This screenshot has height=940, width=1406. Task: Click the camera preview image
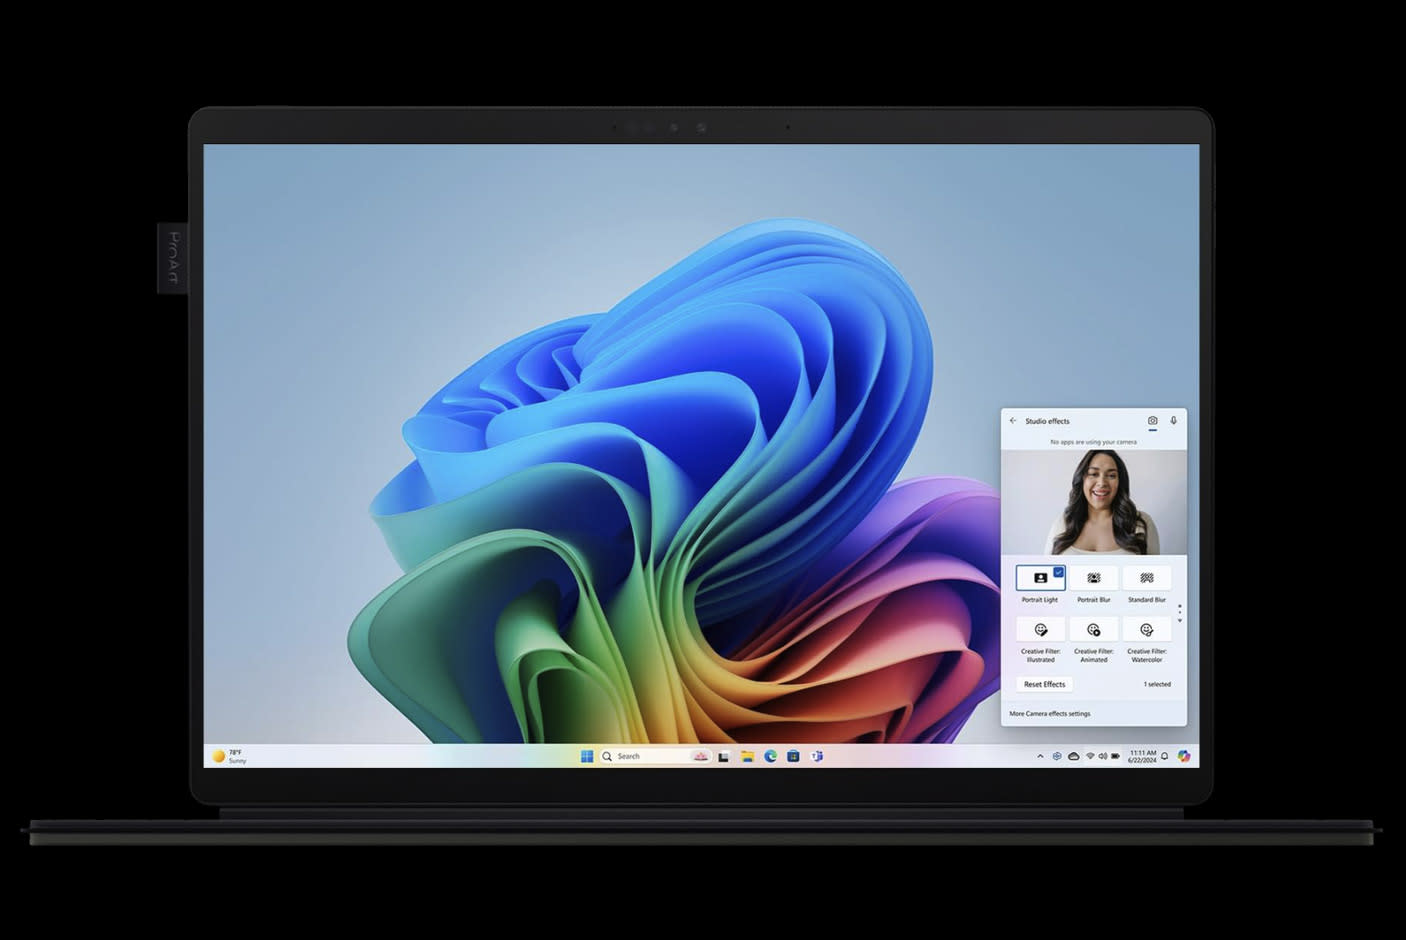[x=1093, y=502]
